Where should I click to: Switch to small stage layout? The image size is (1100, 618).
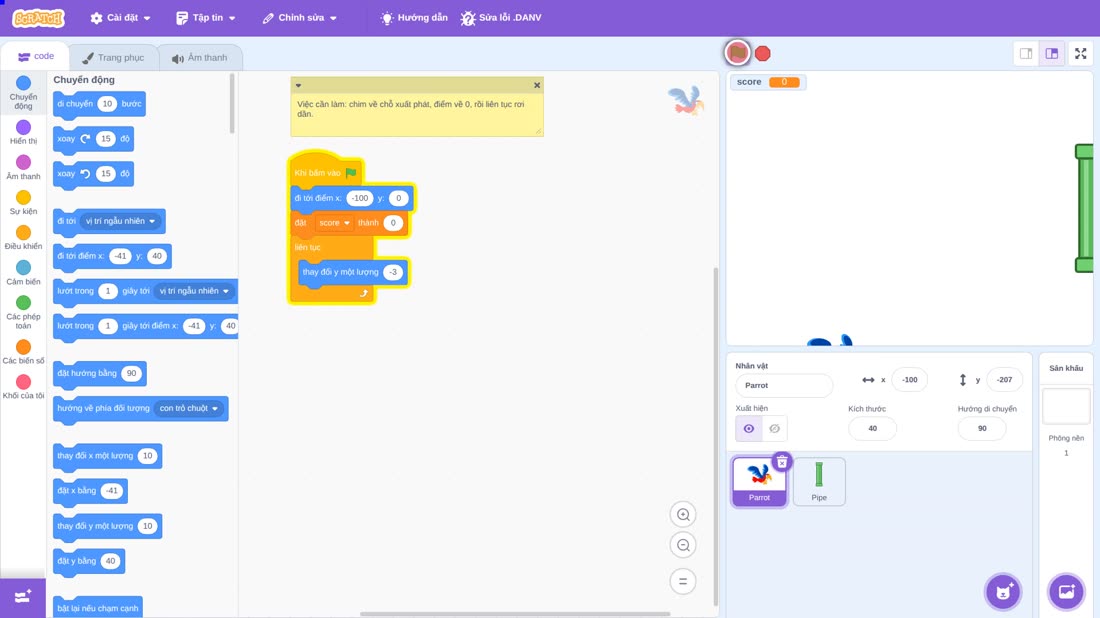tap(1026, 53)
